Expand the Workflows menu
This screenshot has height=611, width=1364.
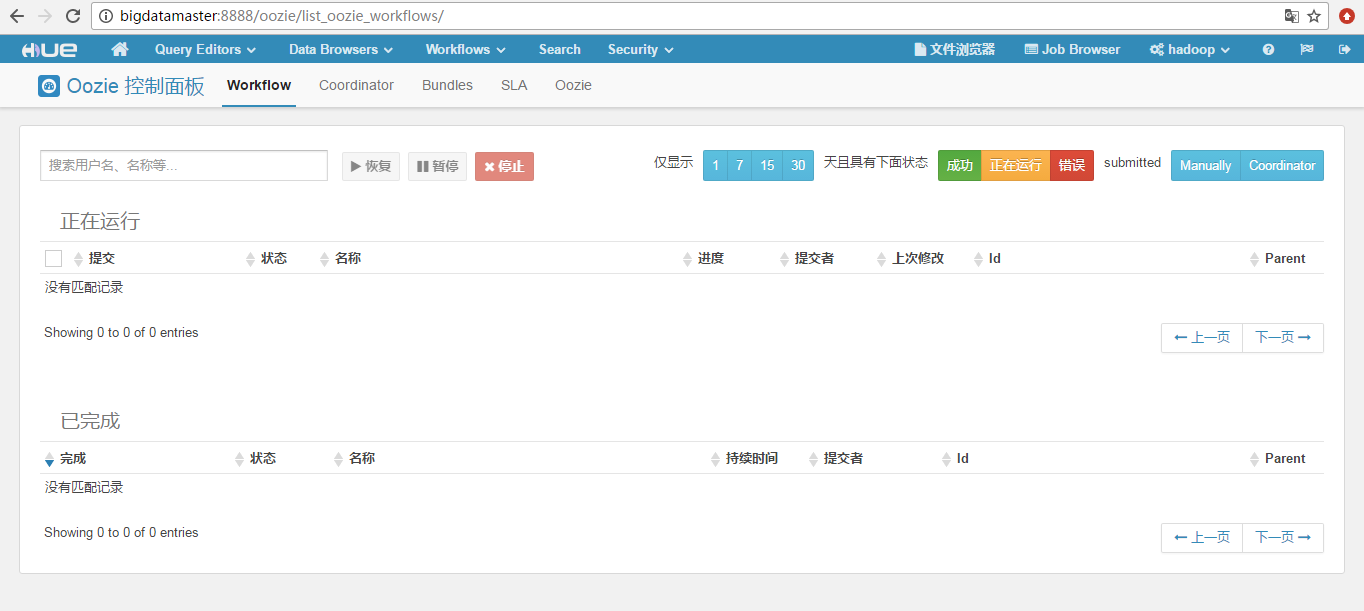(x=465, y=49)
